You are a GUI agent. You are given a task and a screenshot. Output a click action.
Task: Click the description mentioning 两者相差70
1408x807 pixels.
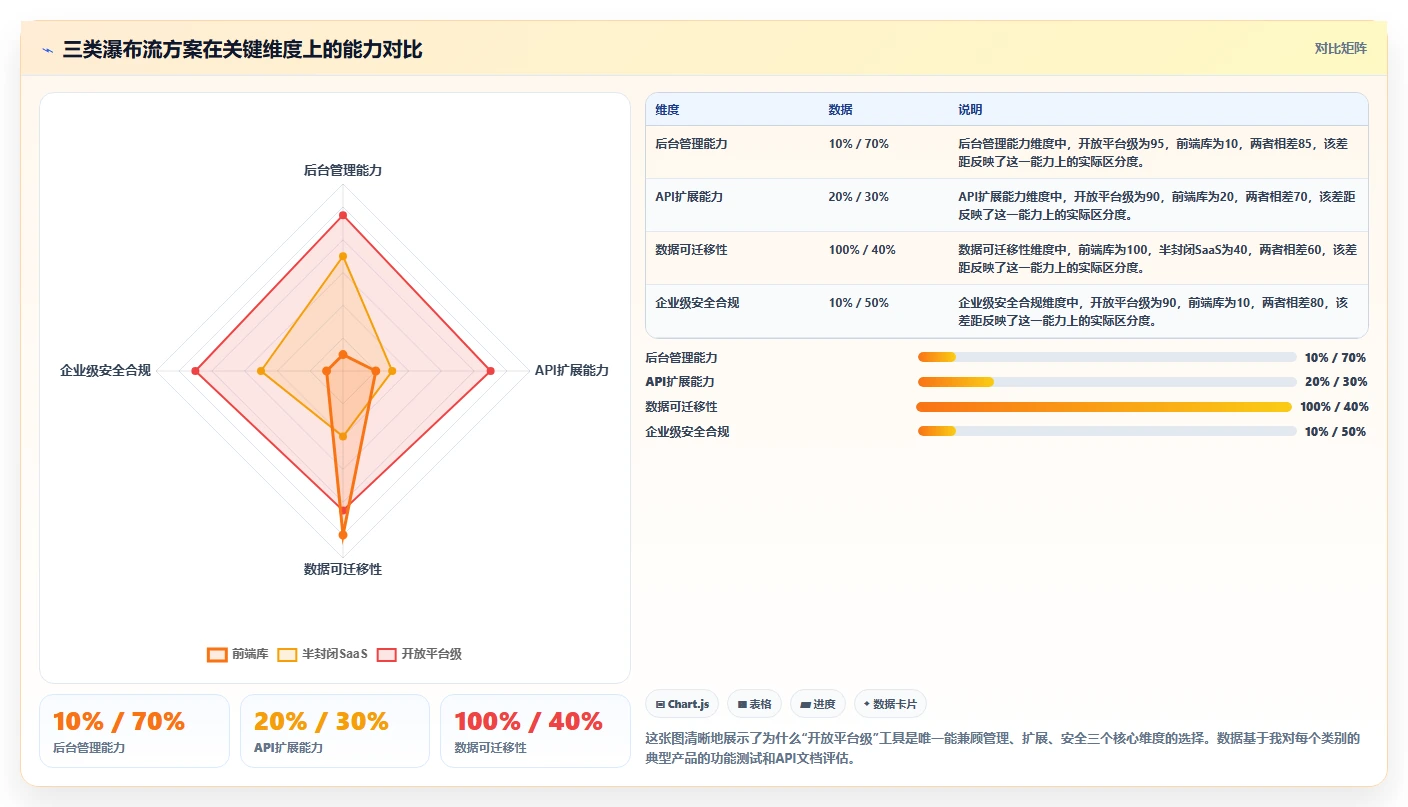(1157, 205)
